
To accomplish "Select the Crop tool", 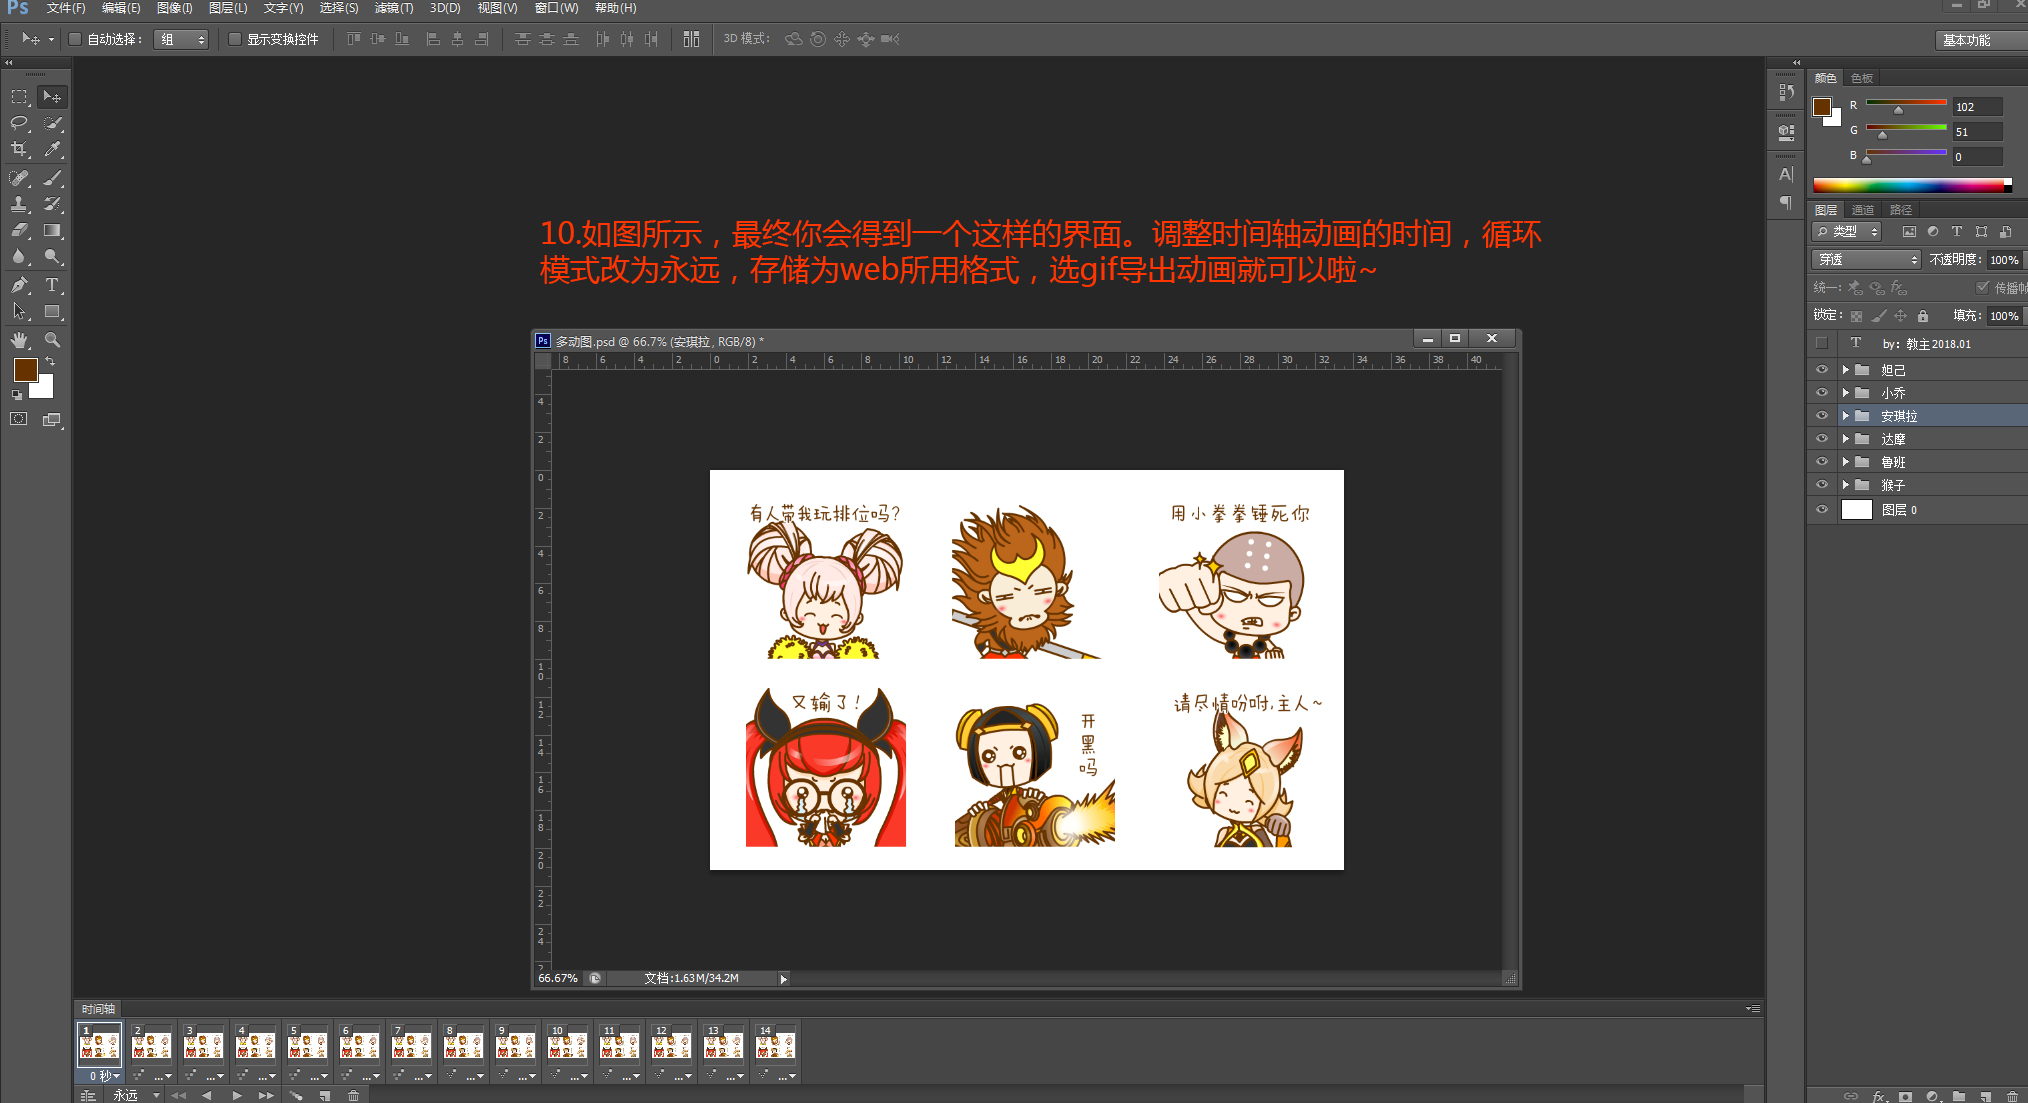I will pyautogui.click(x=19, y=150).
